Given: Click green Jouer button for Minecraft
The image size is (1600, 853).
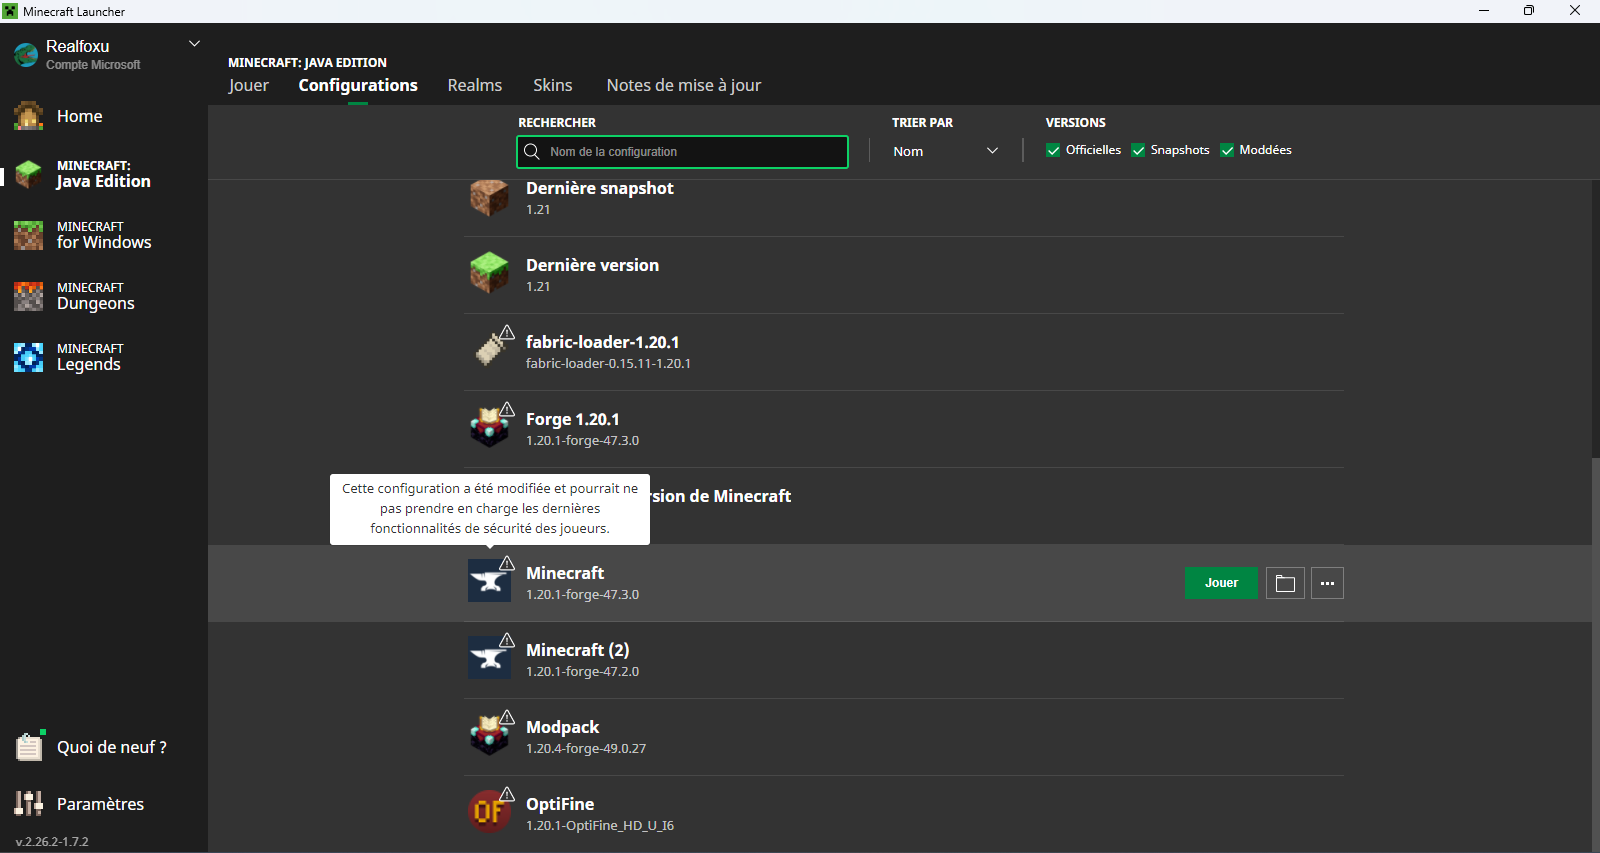Looking at the screenshot, I should coord(1221,583).
